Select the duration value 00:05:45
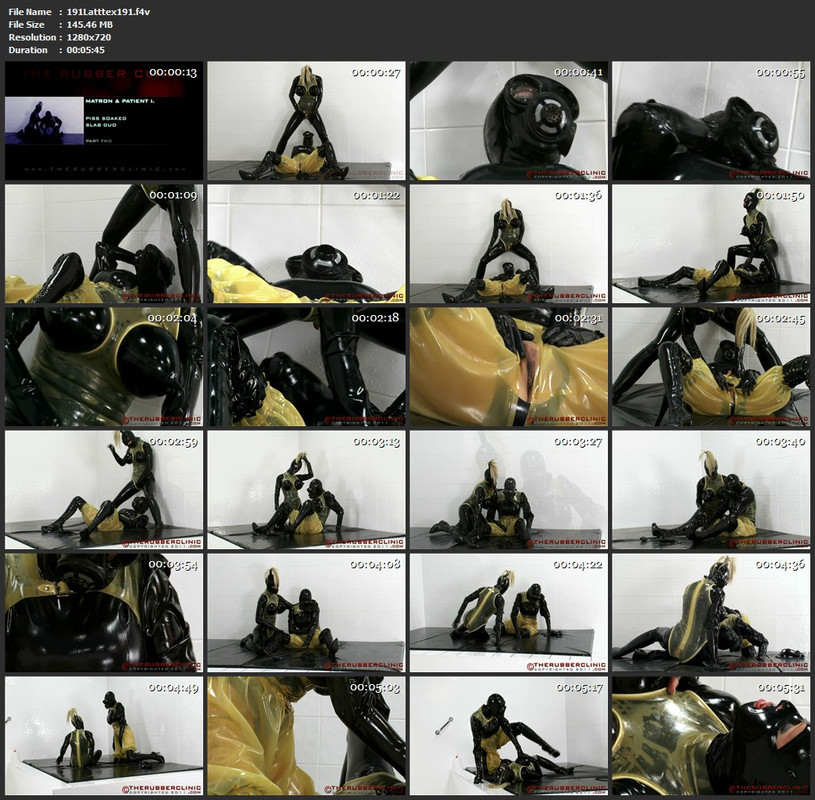This screenshot has height=800, width=815. coord(85,50)
